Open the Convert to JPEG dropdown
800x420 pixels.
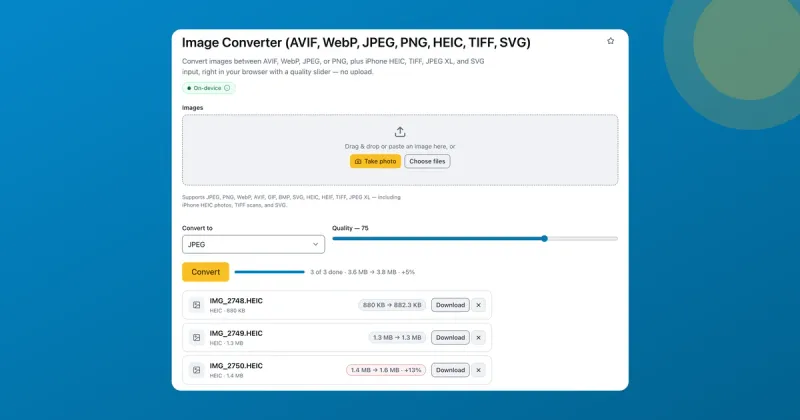point(253,244)
